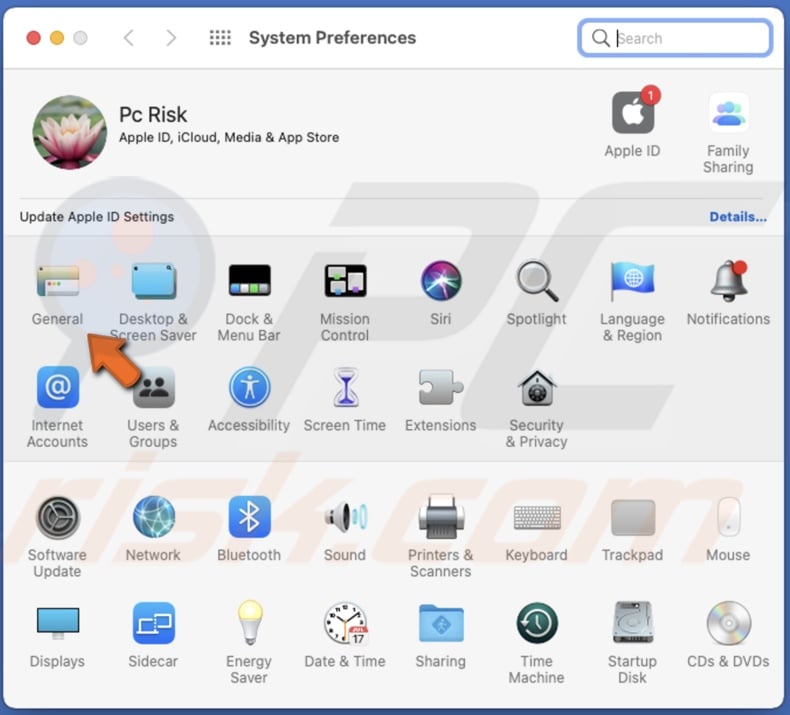Image resolution: width=790 pixels, height=715 pixels.
Task: Close the System Preferences window
Action: (34, 38)
